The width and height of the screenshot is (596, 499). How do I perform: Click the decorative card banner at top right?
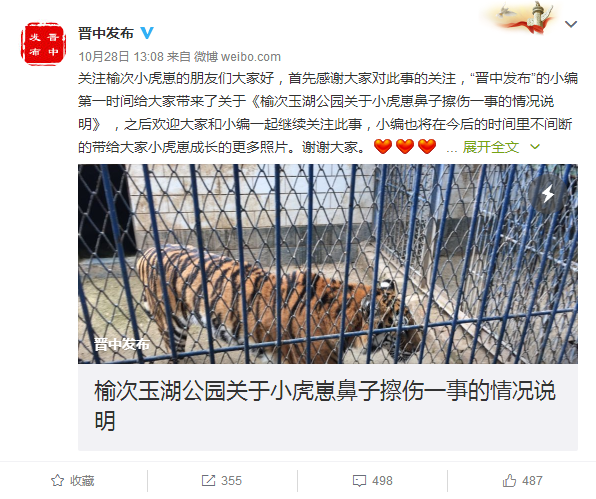pos(522,17)
